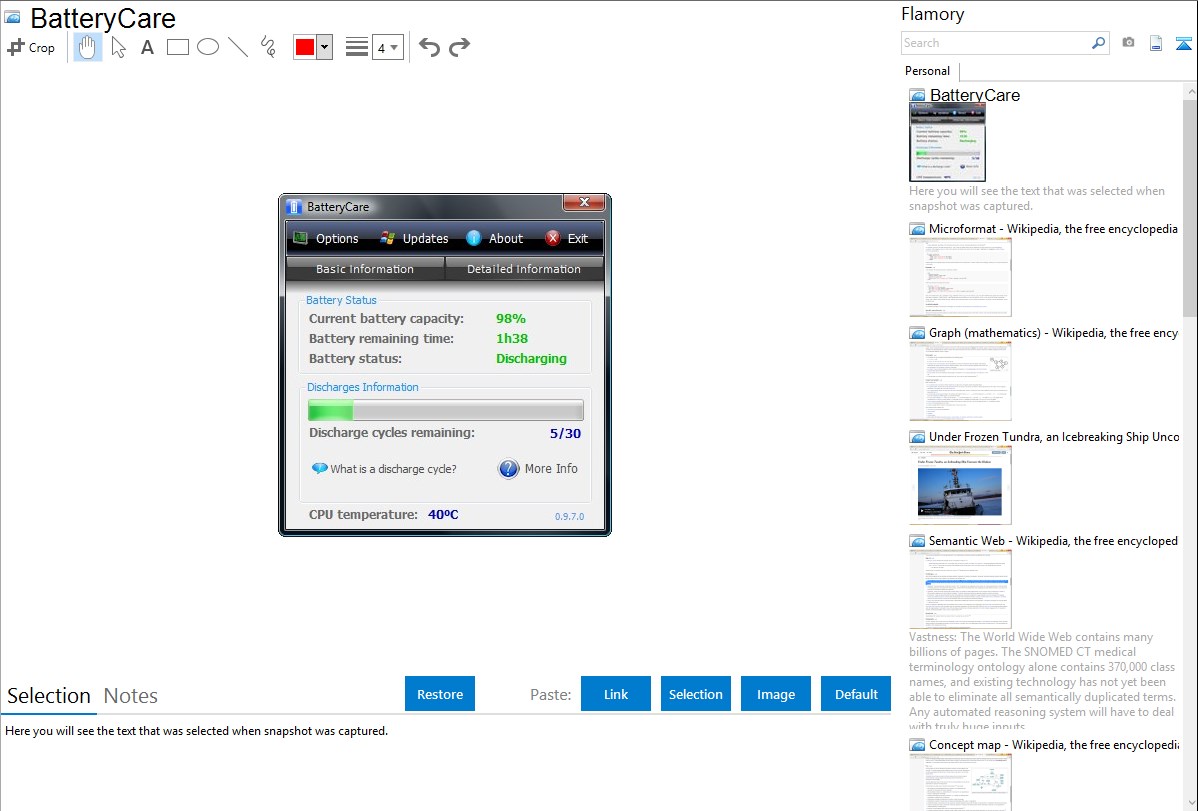Redo the last edit

pos(459,47)
